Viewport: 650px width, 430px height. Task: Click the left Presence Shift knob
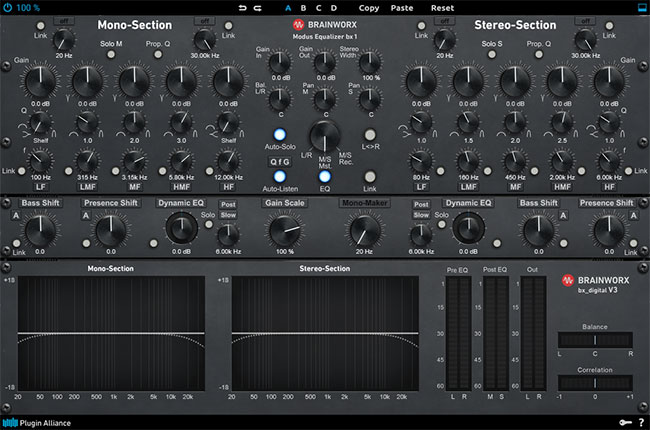111,231
